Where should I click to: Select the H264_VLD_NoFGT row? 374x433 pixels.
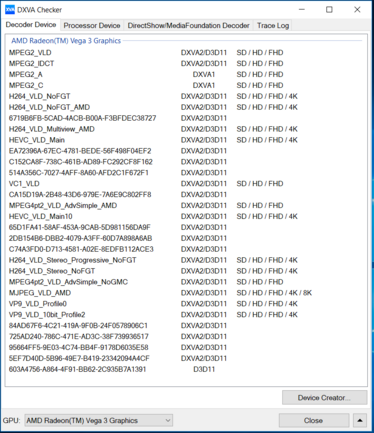coord(187,96)
